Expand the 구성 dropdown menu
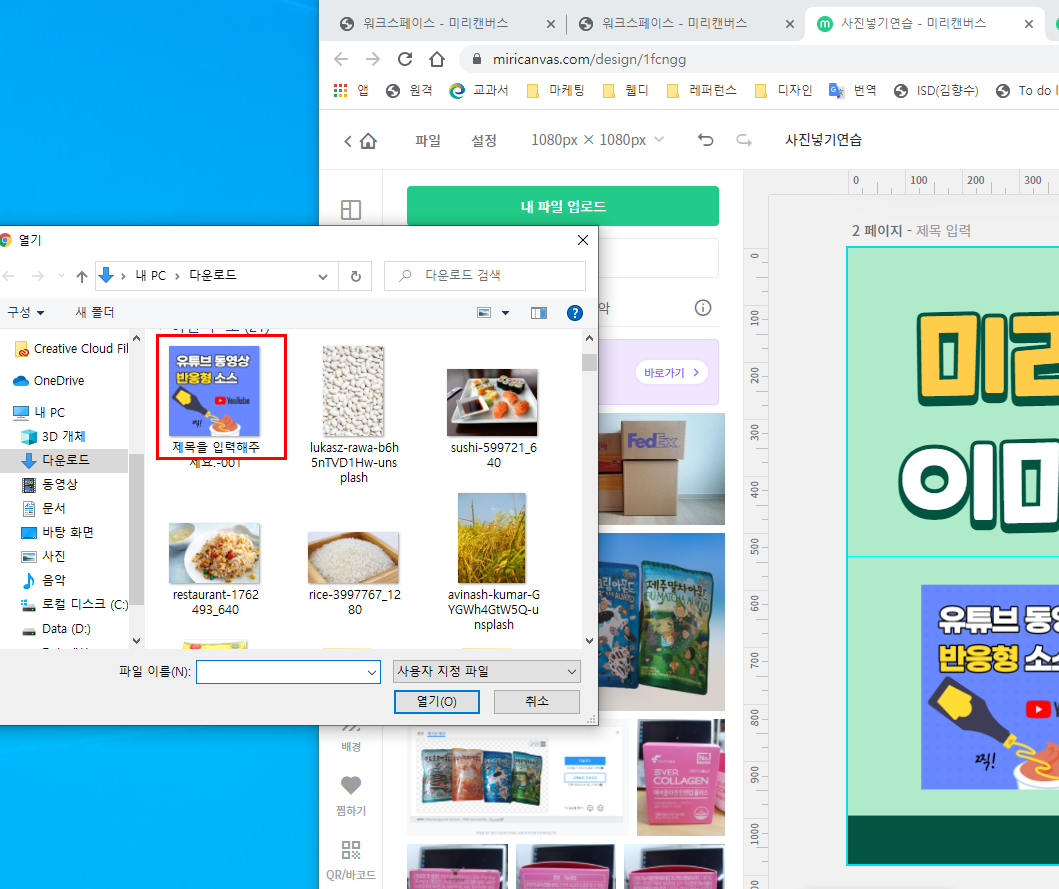The image size is (1059, 889). tap(26, 312)
